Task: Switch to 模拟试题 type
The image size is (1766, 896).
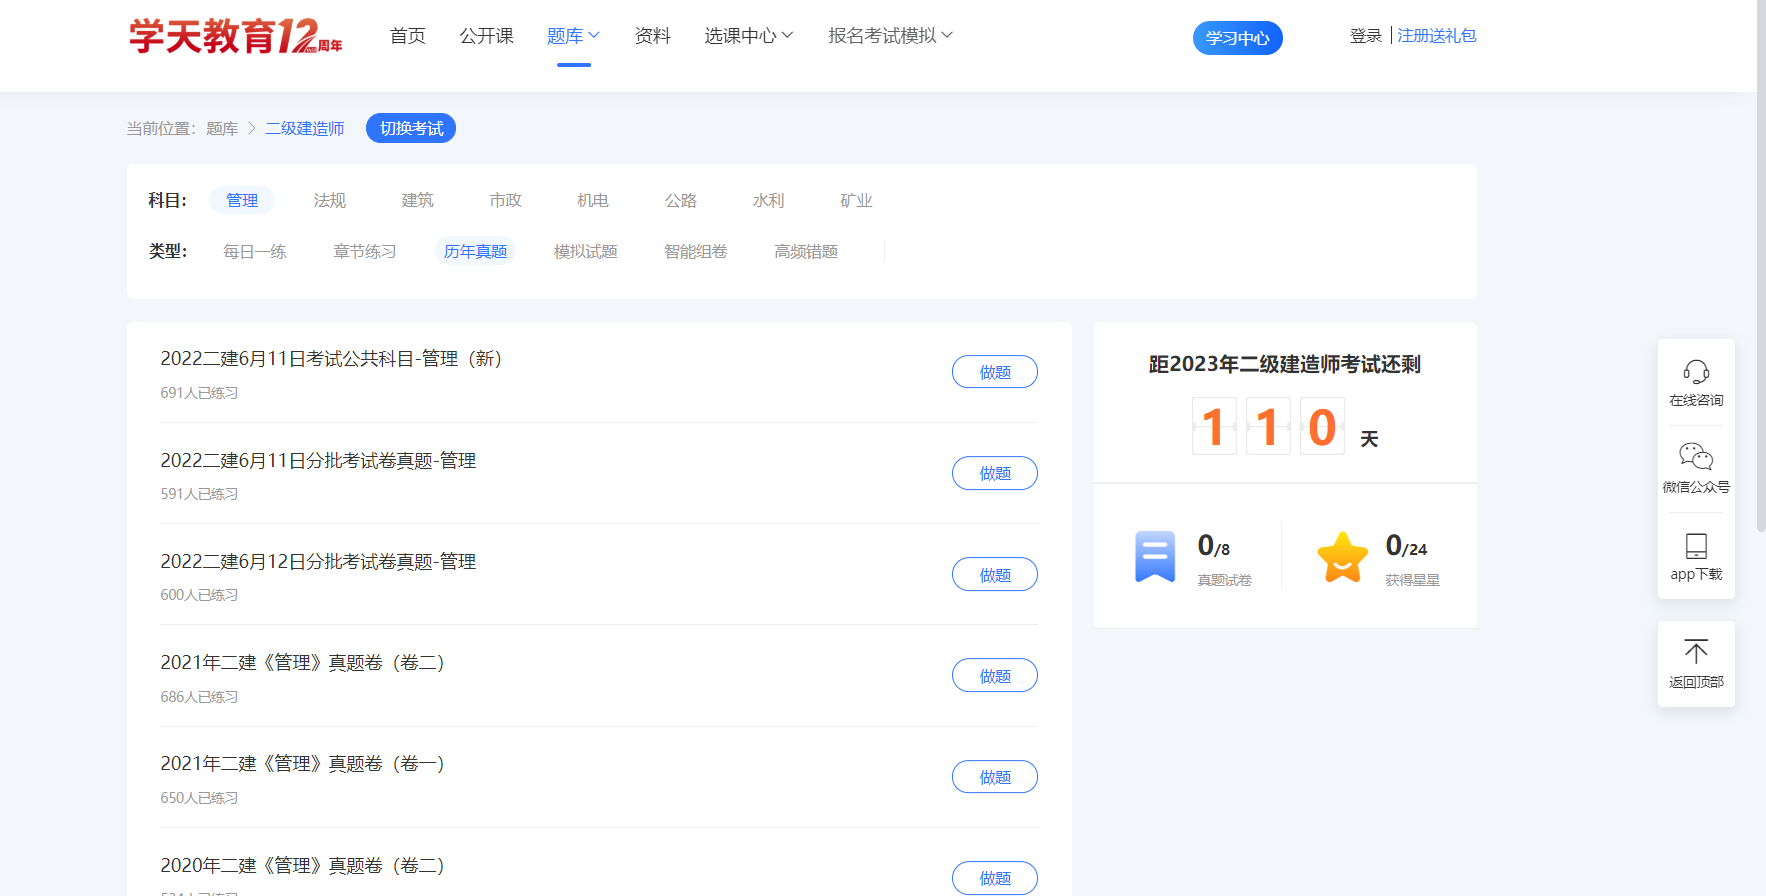Action: (586, 251)
